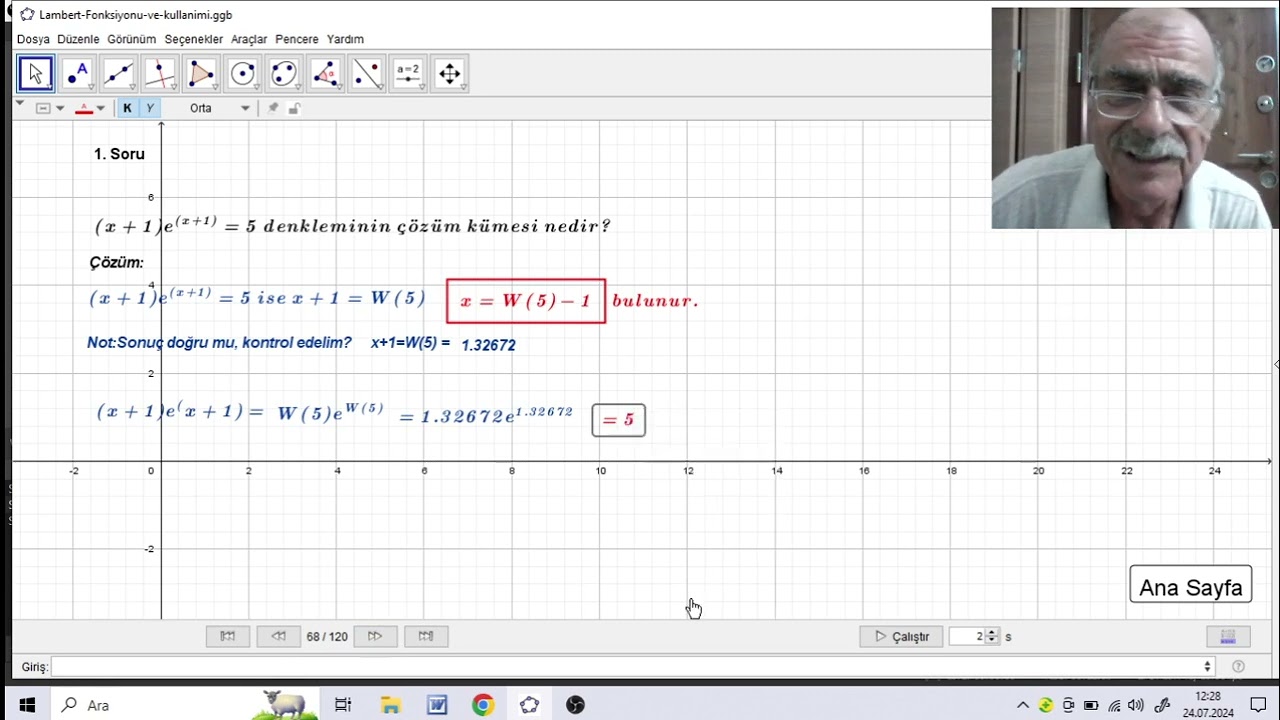Select the Ellipse conic tool
Screen dimensions: 1280x720
pyautogui.click(x=284, y=73)
